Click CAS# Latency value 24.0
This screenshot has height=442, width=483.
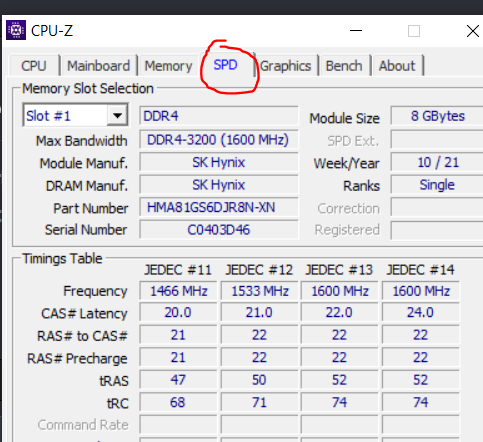click(421, 313)
